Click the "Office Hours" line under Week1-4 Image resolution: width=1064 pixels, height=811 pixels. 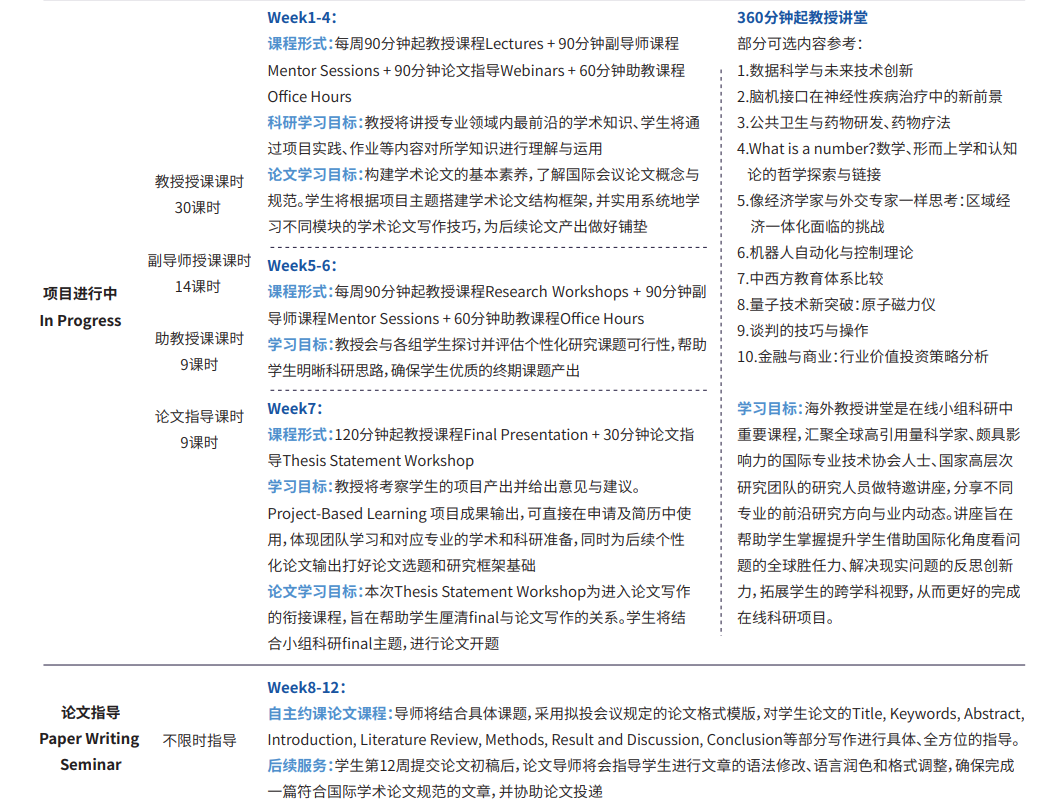click(x=309, y=96)
